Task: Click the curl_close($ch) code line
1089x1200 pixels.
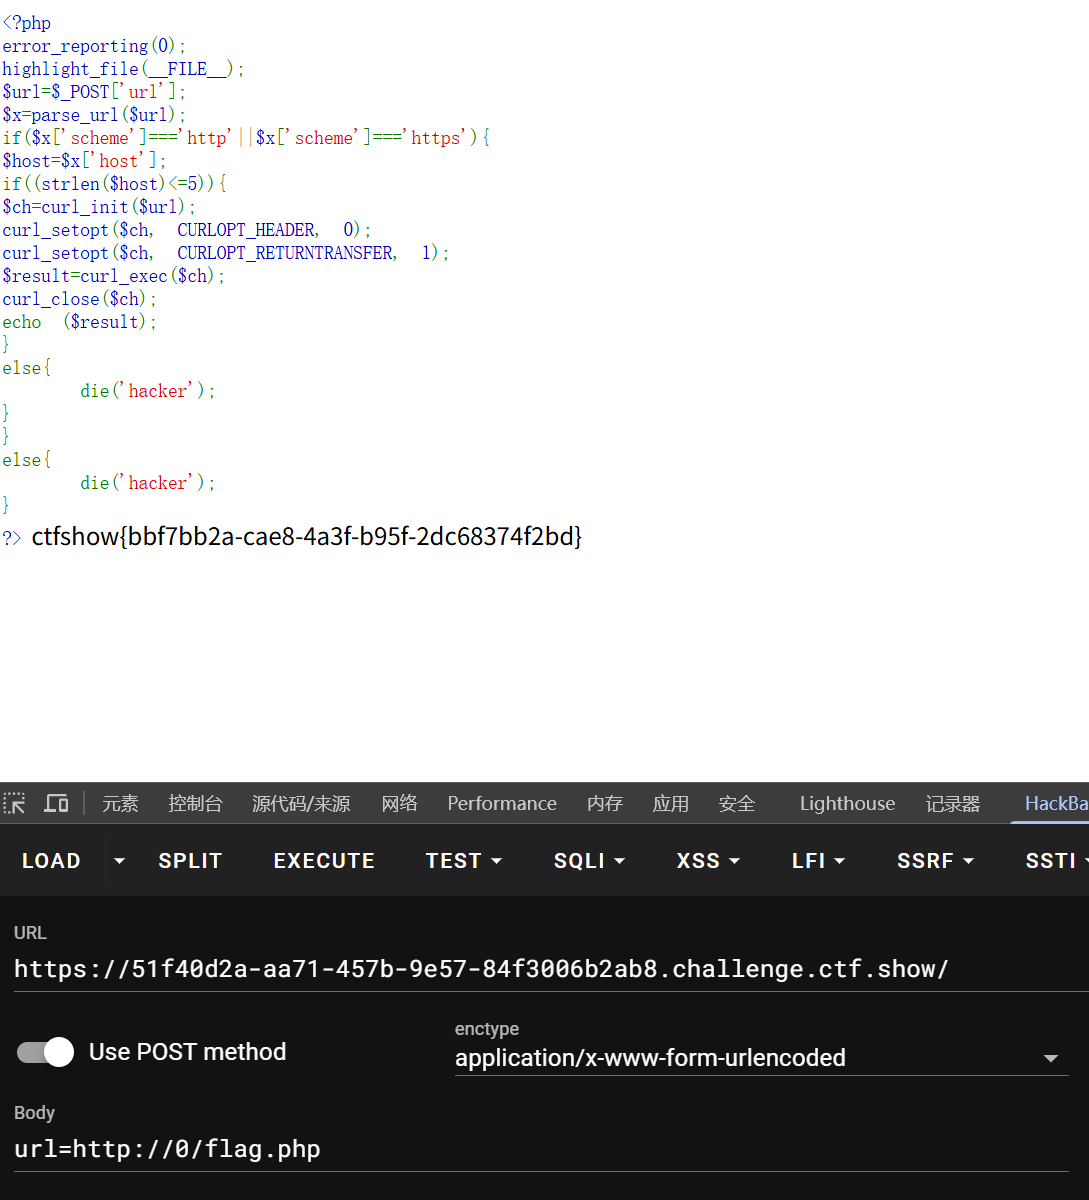Action: pyautogui.click(x=80, y=299)
